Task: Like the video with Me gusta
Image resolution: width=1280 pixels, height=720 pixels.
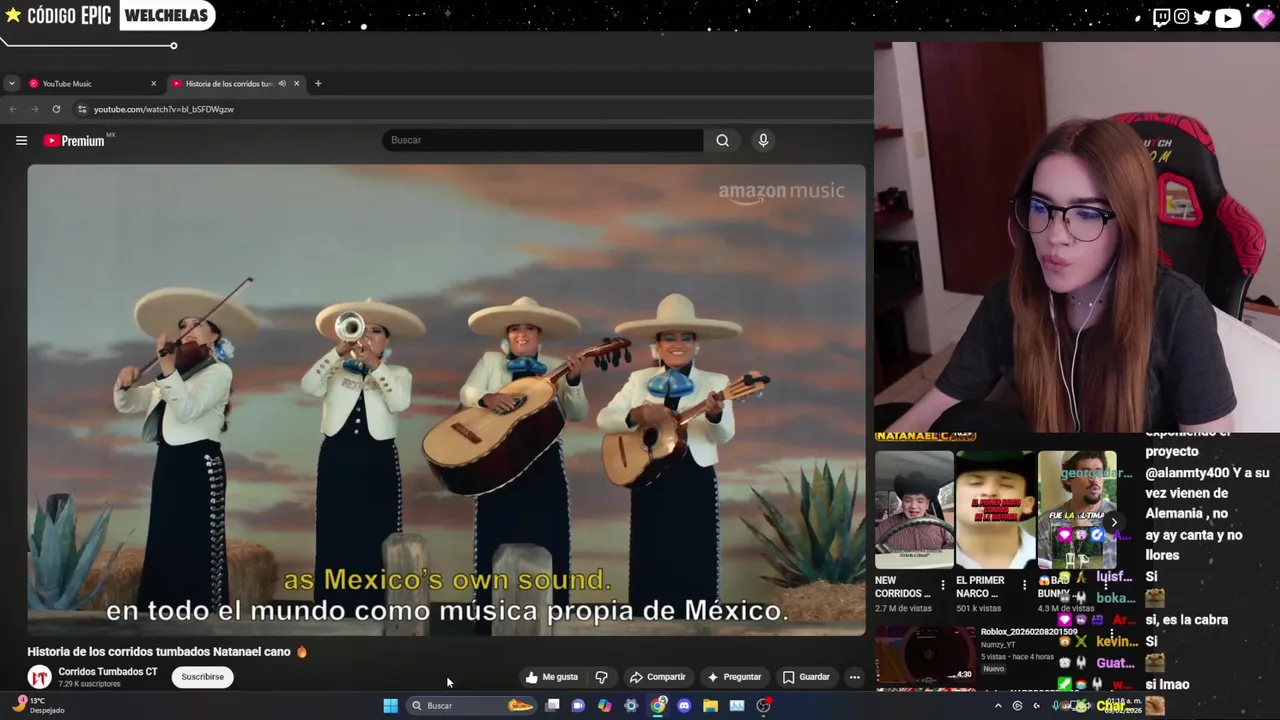Action: coord(552,677)
